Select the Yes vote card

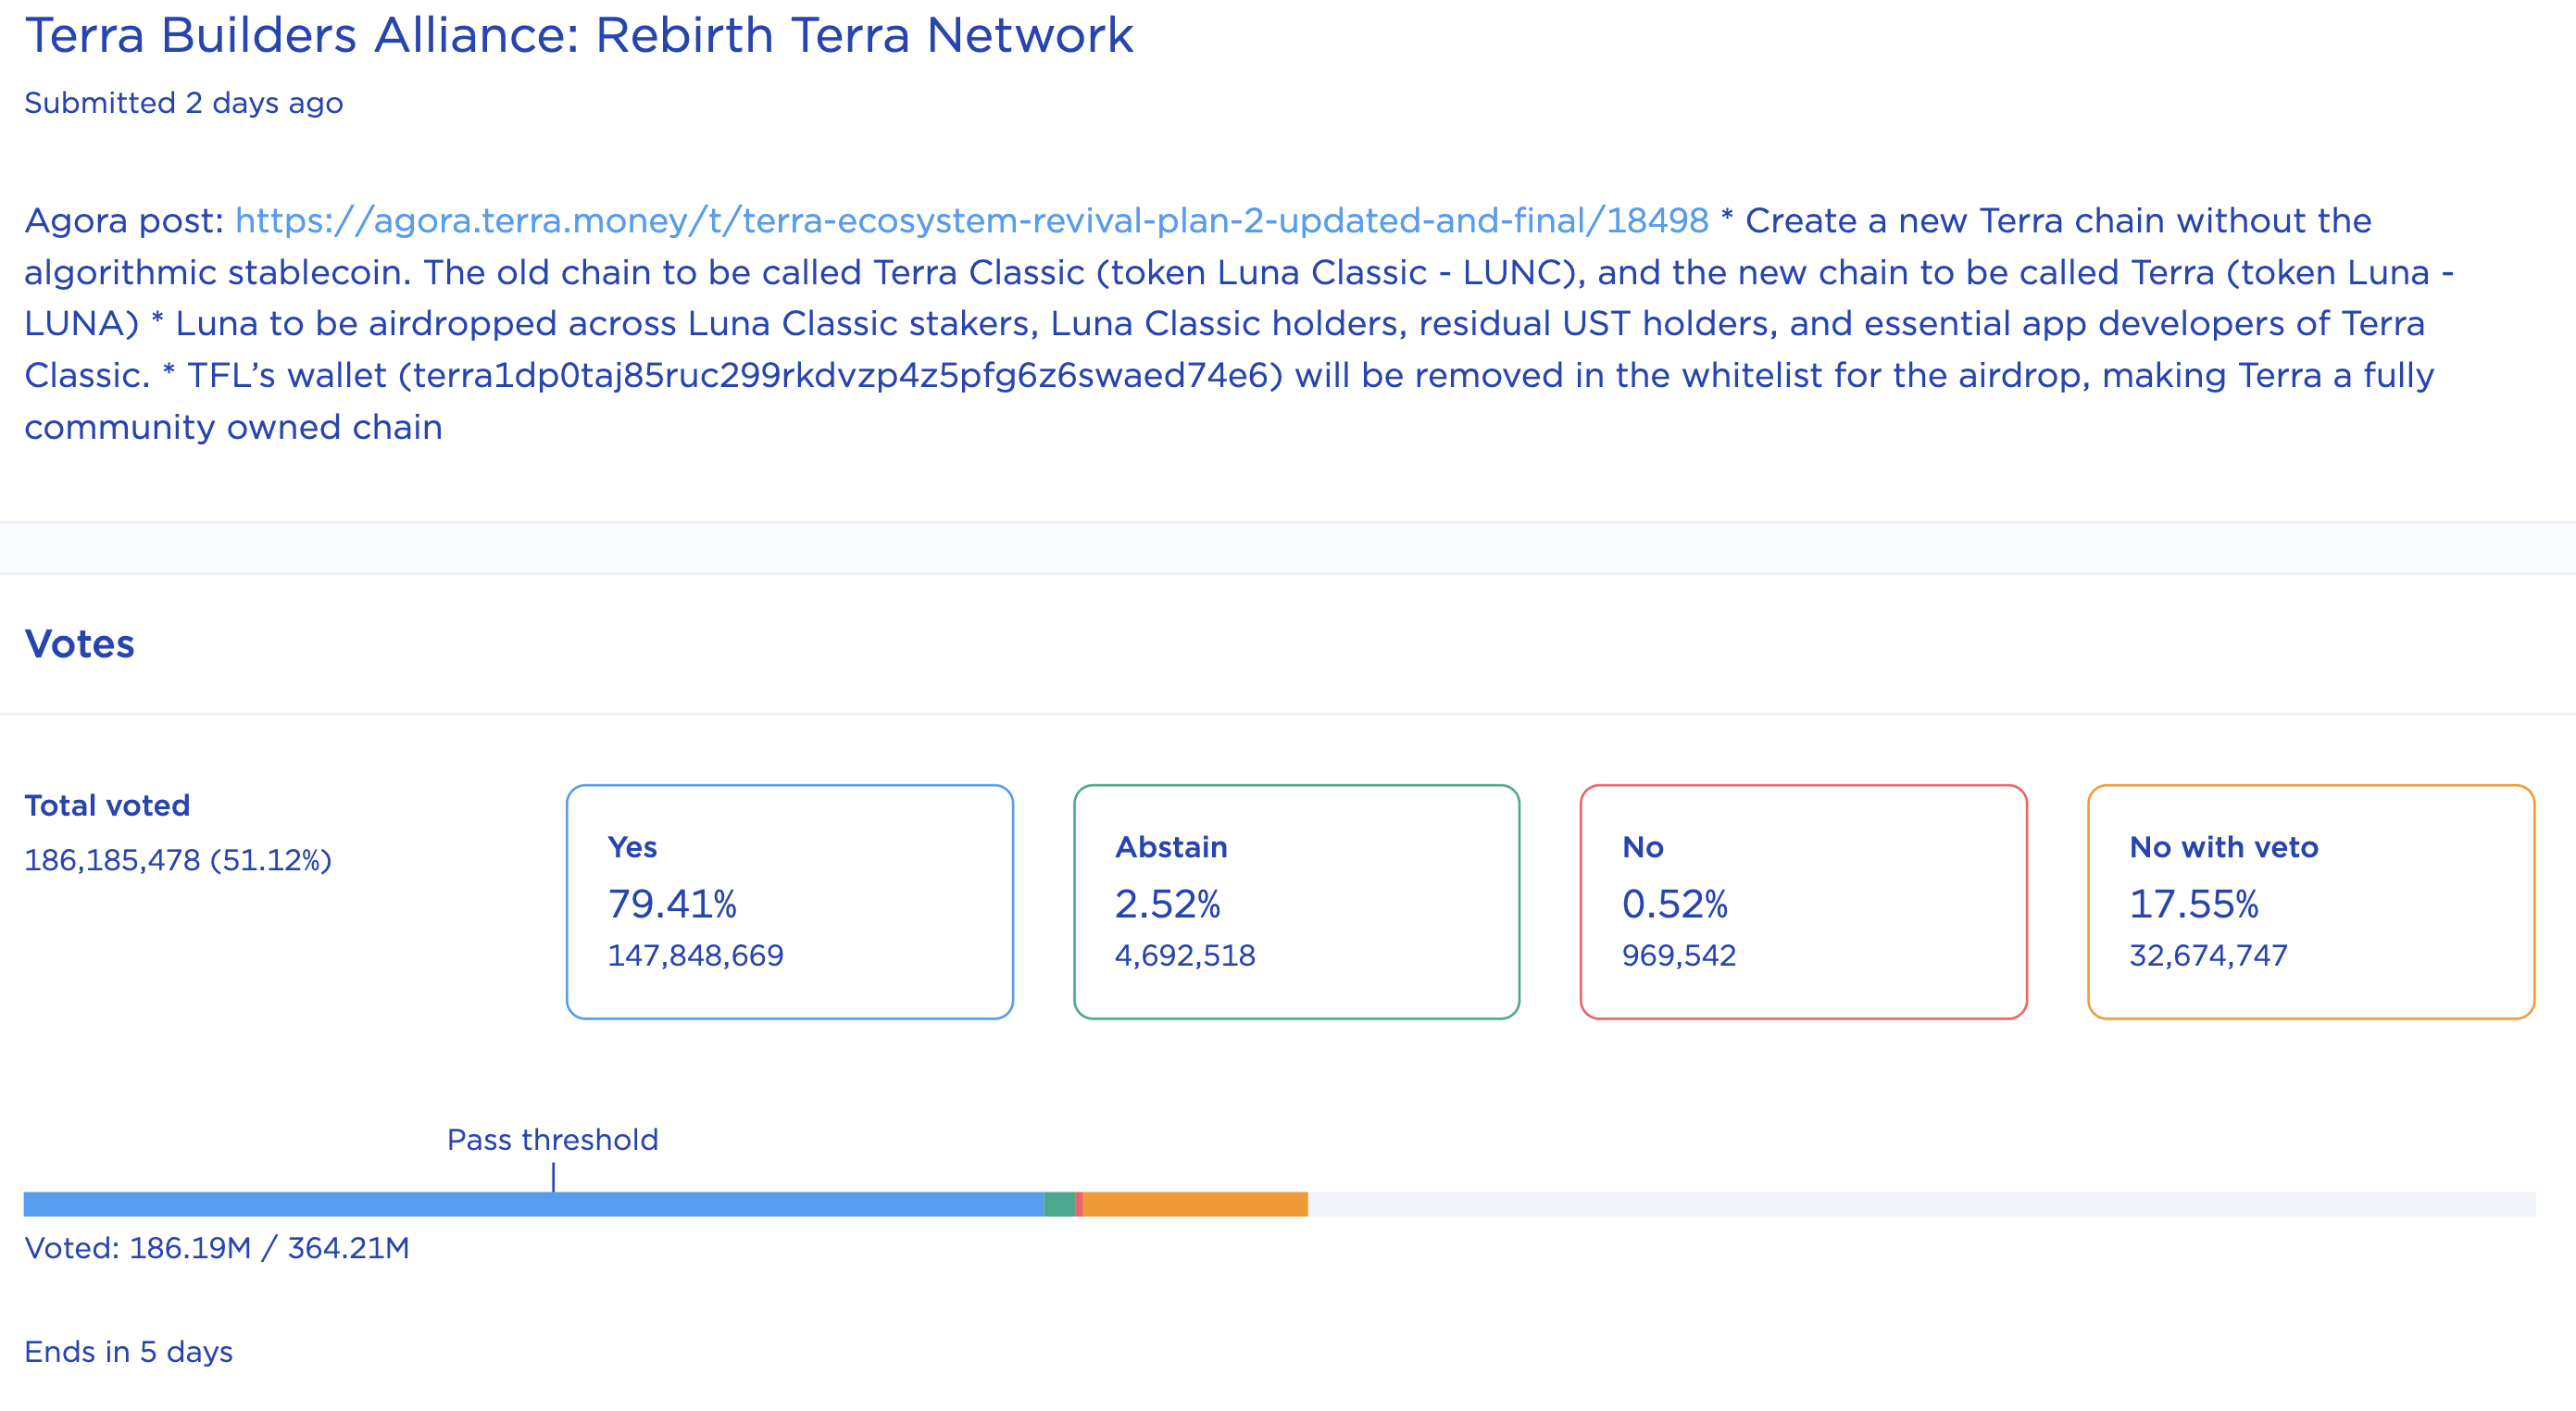click(x=789, y=901)
